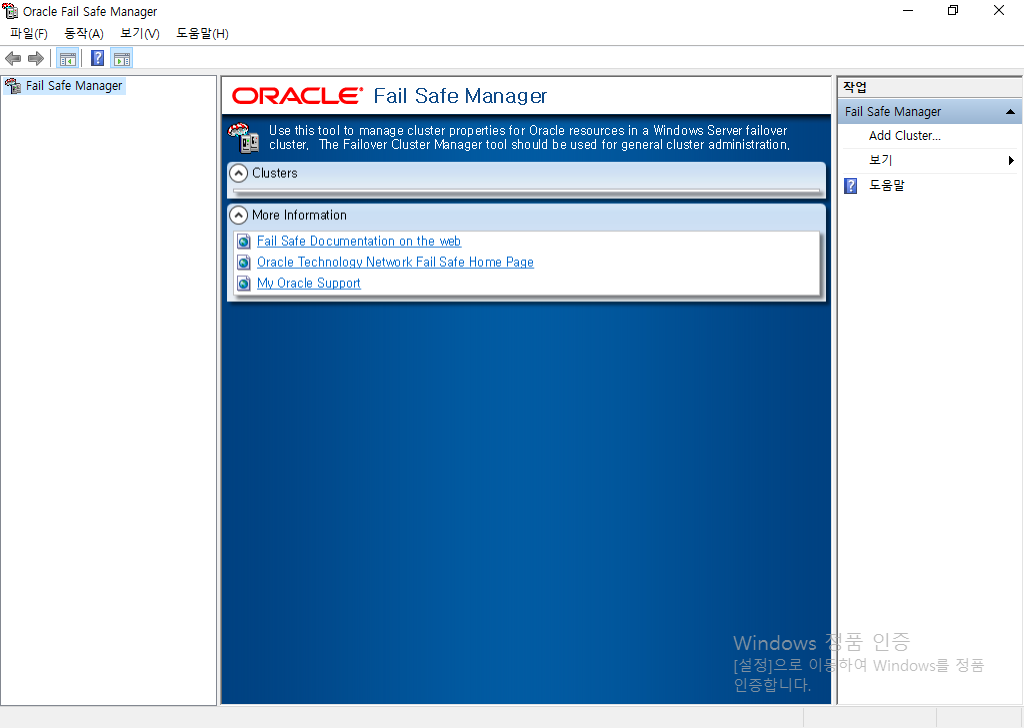Image resolution: width=1024 pixels, height=728 pixels.
Task: Collapse the Fail Safe Manager actions header
Action: tap(1010, 112)
